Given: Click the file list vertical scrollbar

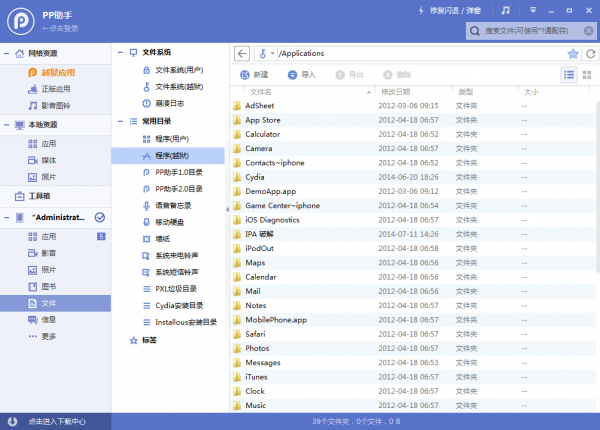Looking at the screenshot, I should click(598, 186).
